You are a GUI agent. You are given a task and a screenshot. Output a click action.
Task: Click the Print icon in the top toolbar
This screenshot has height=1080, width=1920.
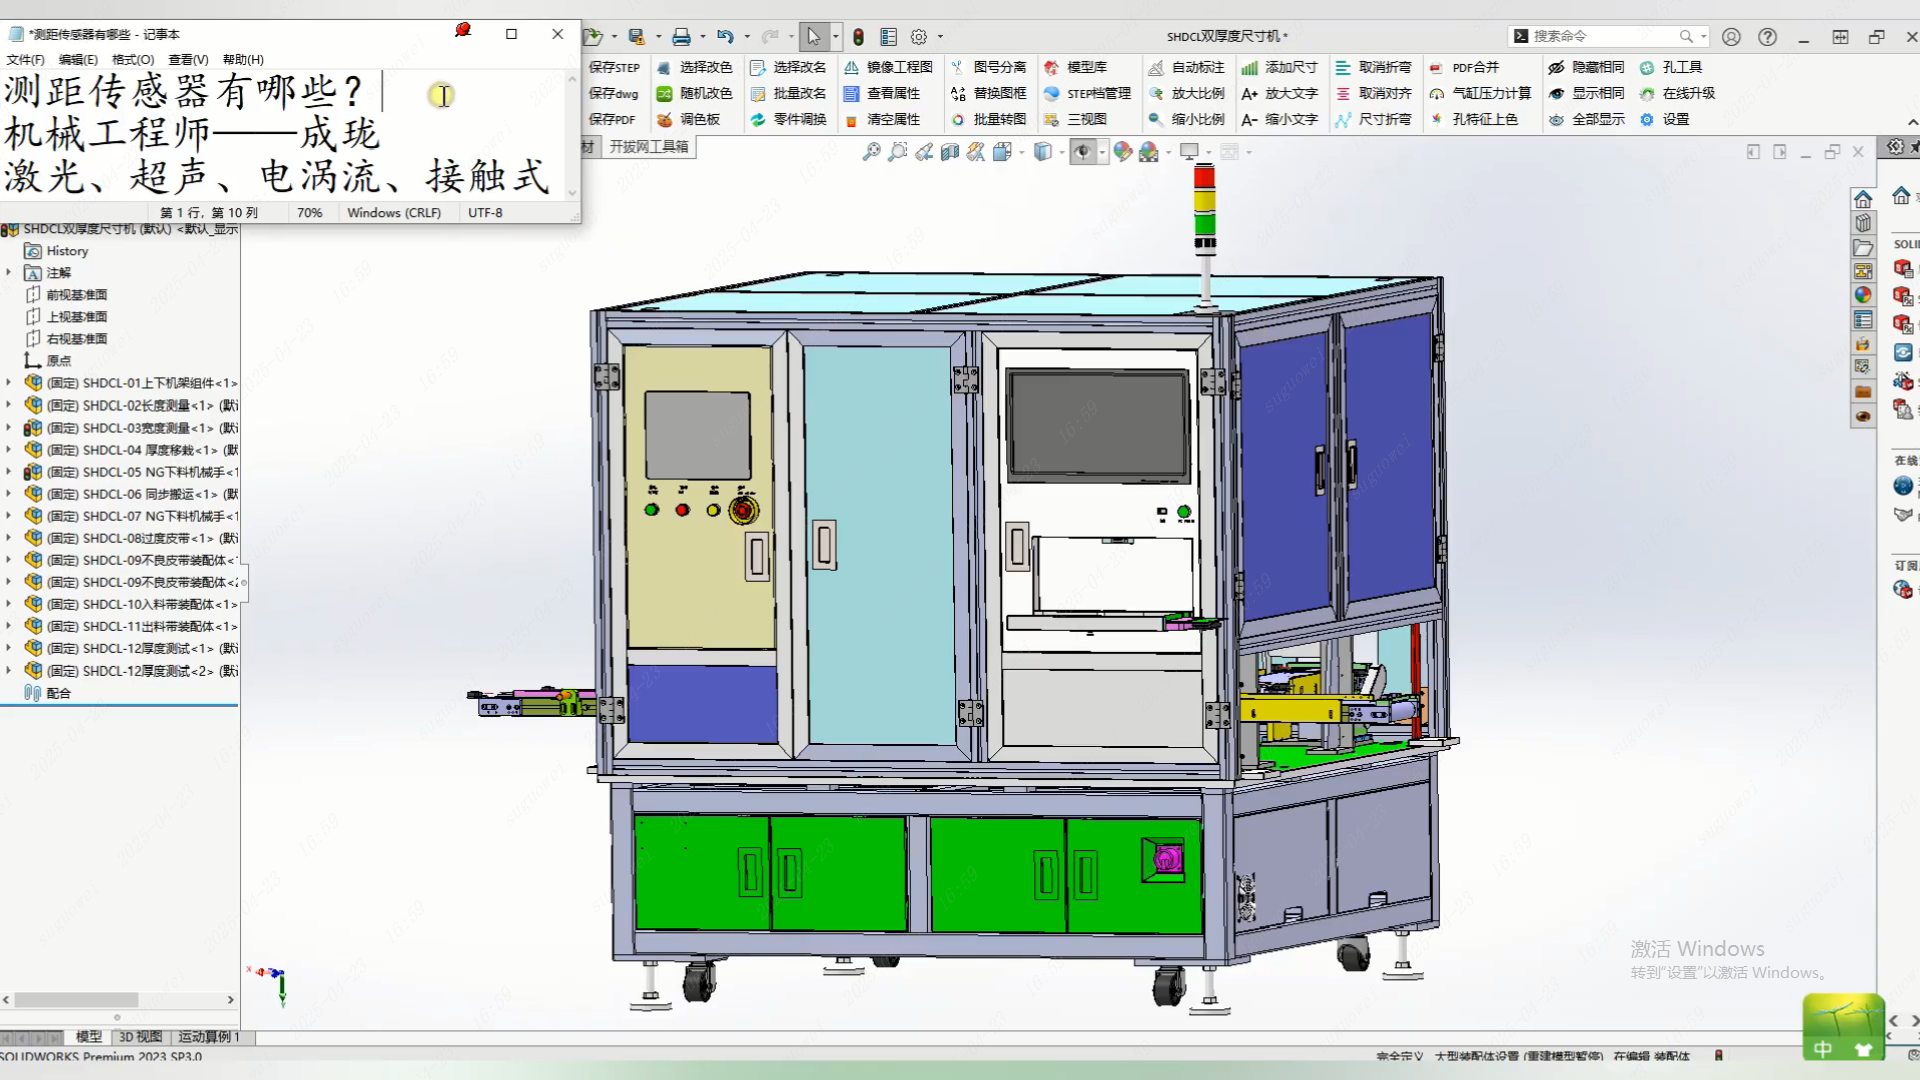coord(681,37)
